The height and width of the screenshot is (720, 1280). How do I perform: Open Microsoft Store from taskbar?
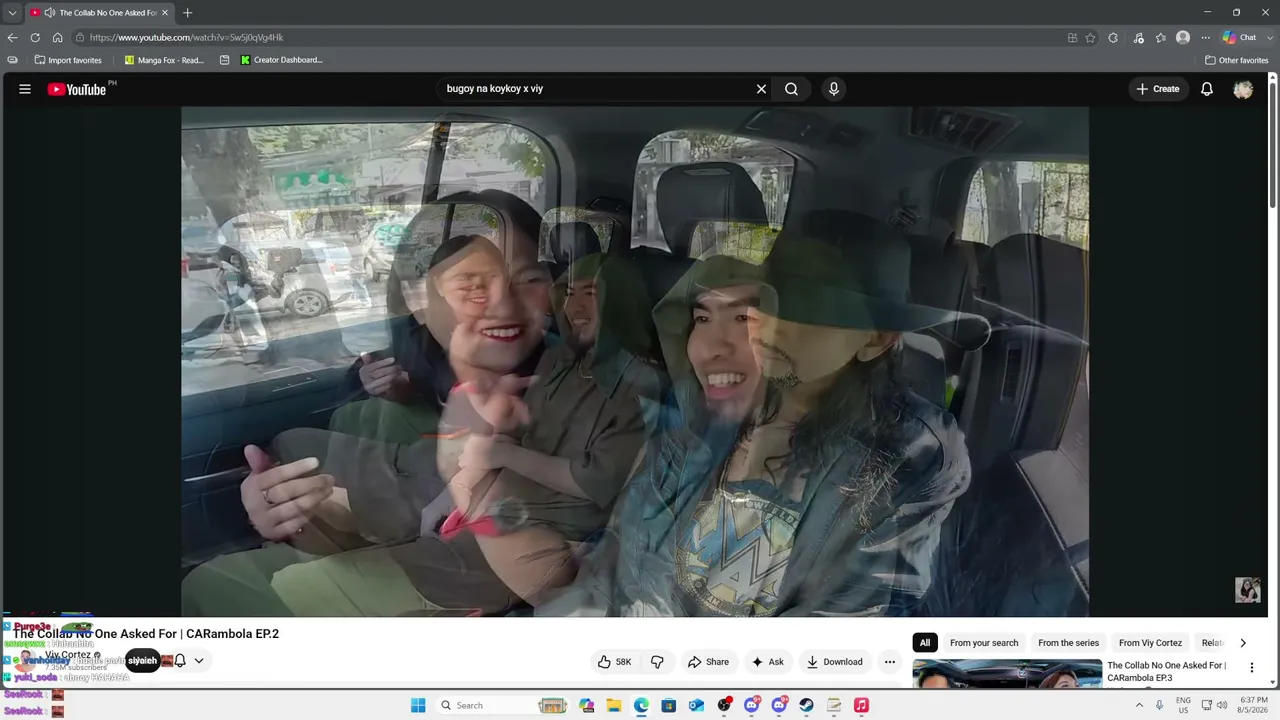[x=669, y=705]
